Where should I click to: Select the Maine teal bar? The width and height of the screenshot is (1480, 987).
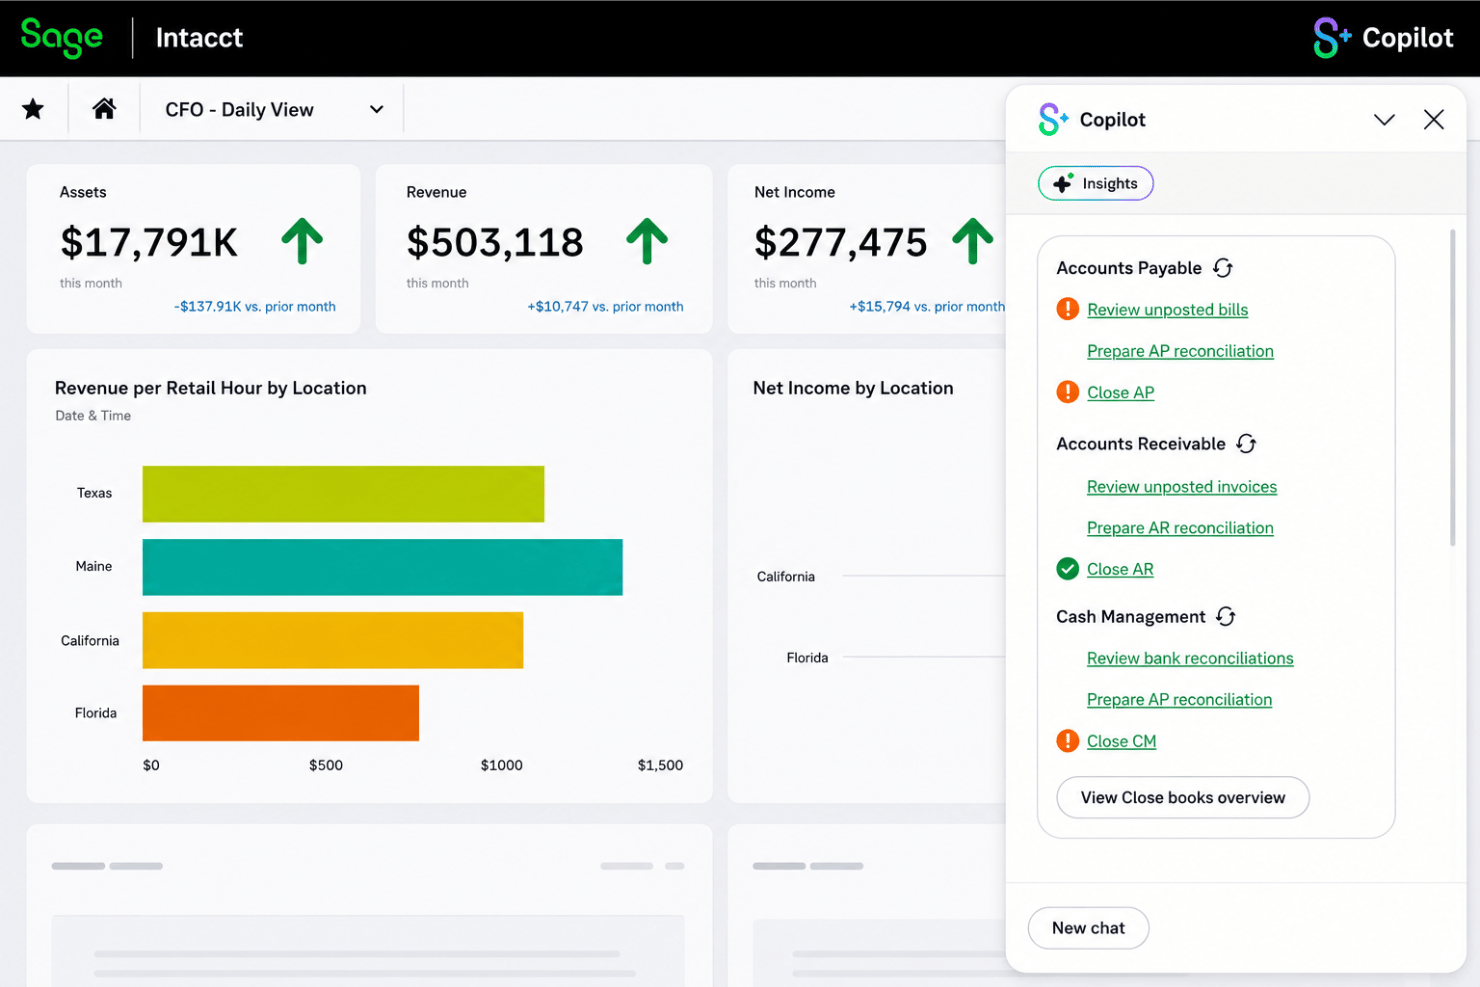pos(382,567)
